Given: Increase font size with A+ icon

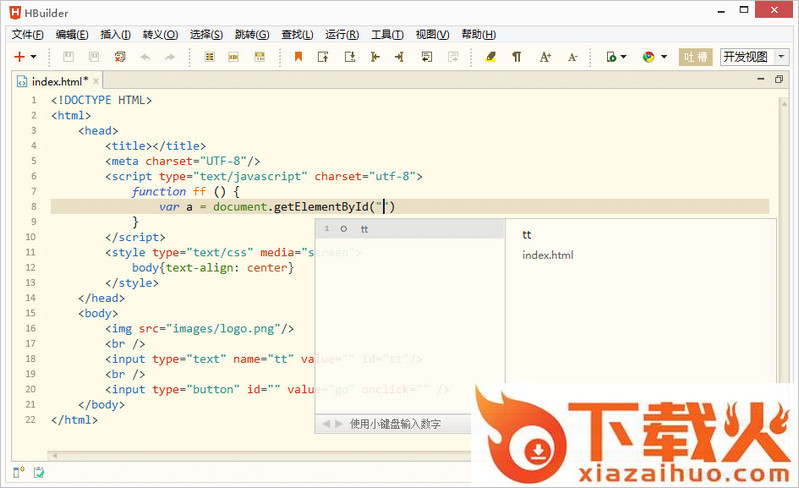Looking at the screenshot, I should (x=545, y=57).
